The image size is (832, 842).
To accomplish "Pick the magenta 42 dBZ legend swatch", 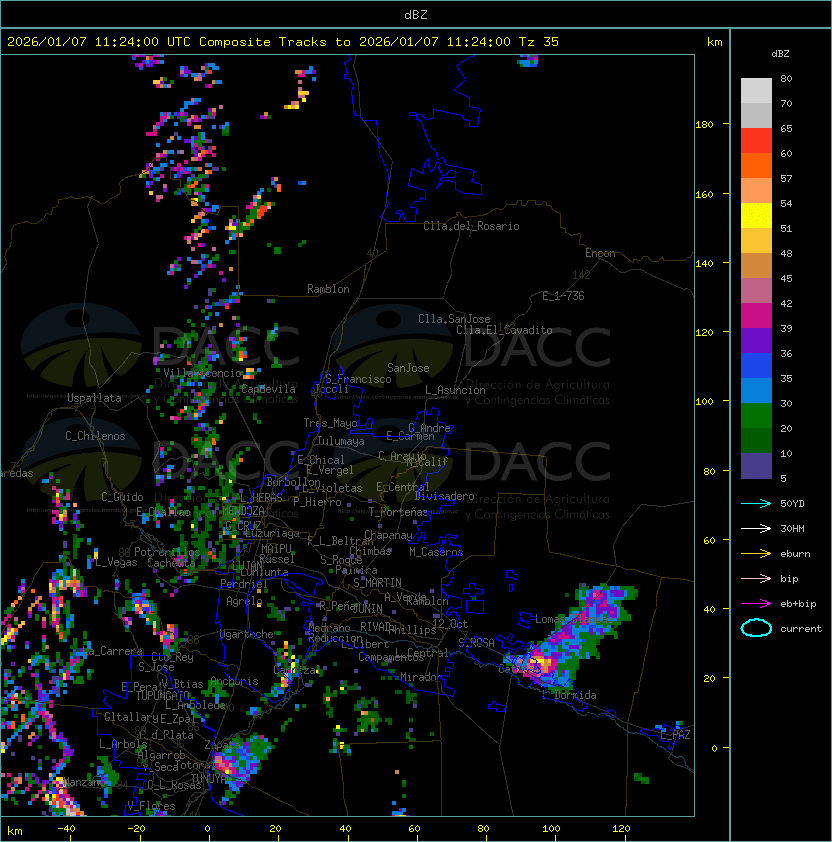I will pyautogui.click(x=756, y=316).
